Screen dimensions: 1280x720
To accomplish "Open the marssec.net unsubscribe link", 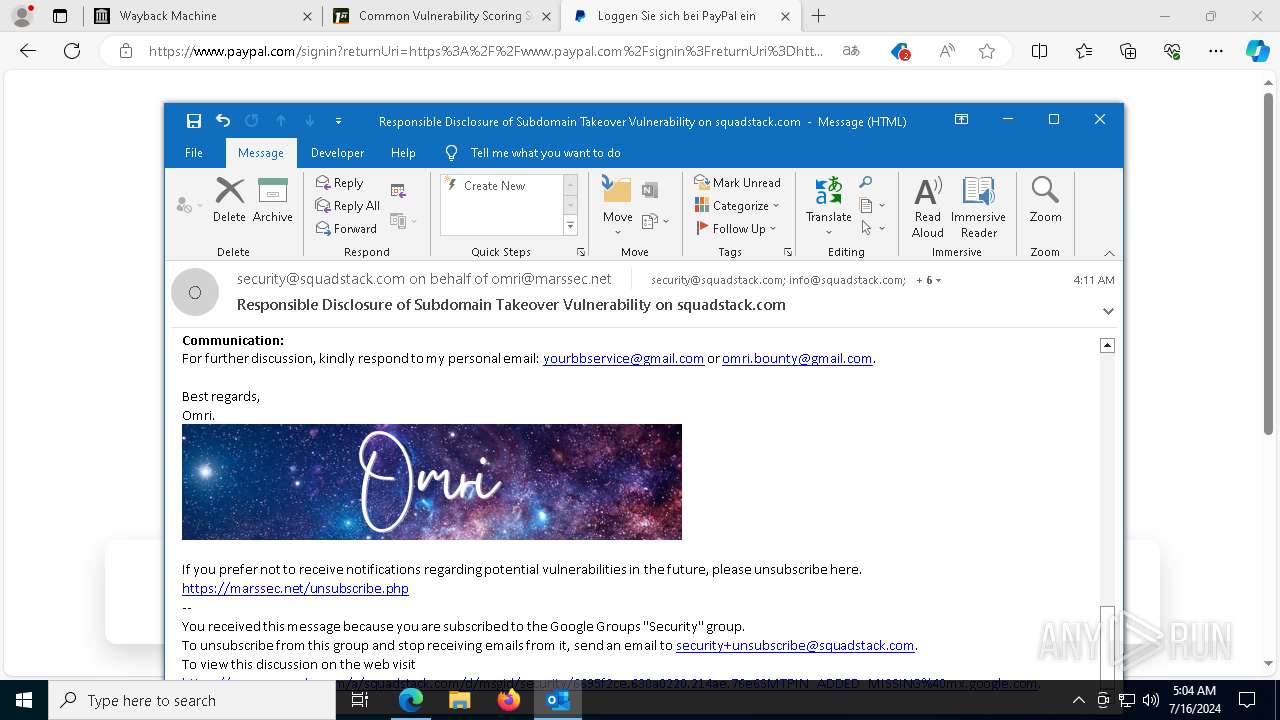I will pyautogui.click(x=295, y=588).
